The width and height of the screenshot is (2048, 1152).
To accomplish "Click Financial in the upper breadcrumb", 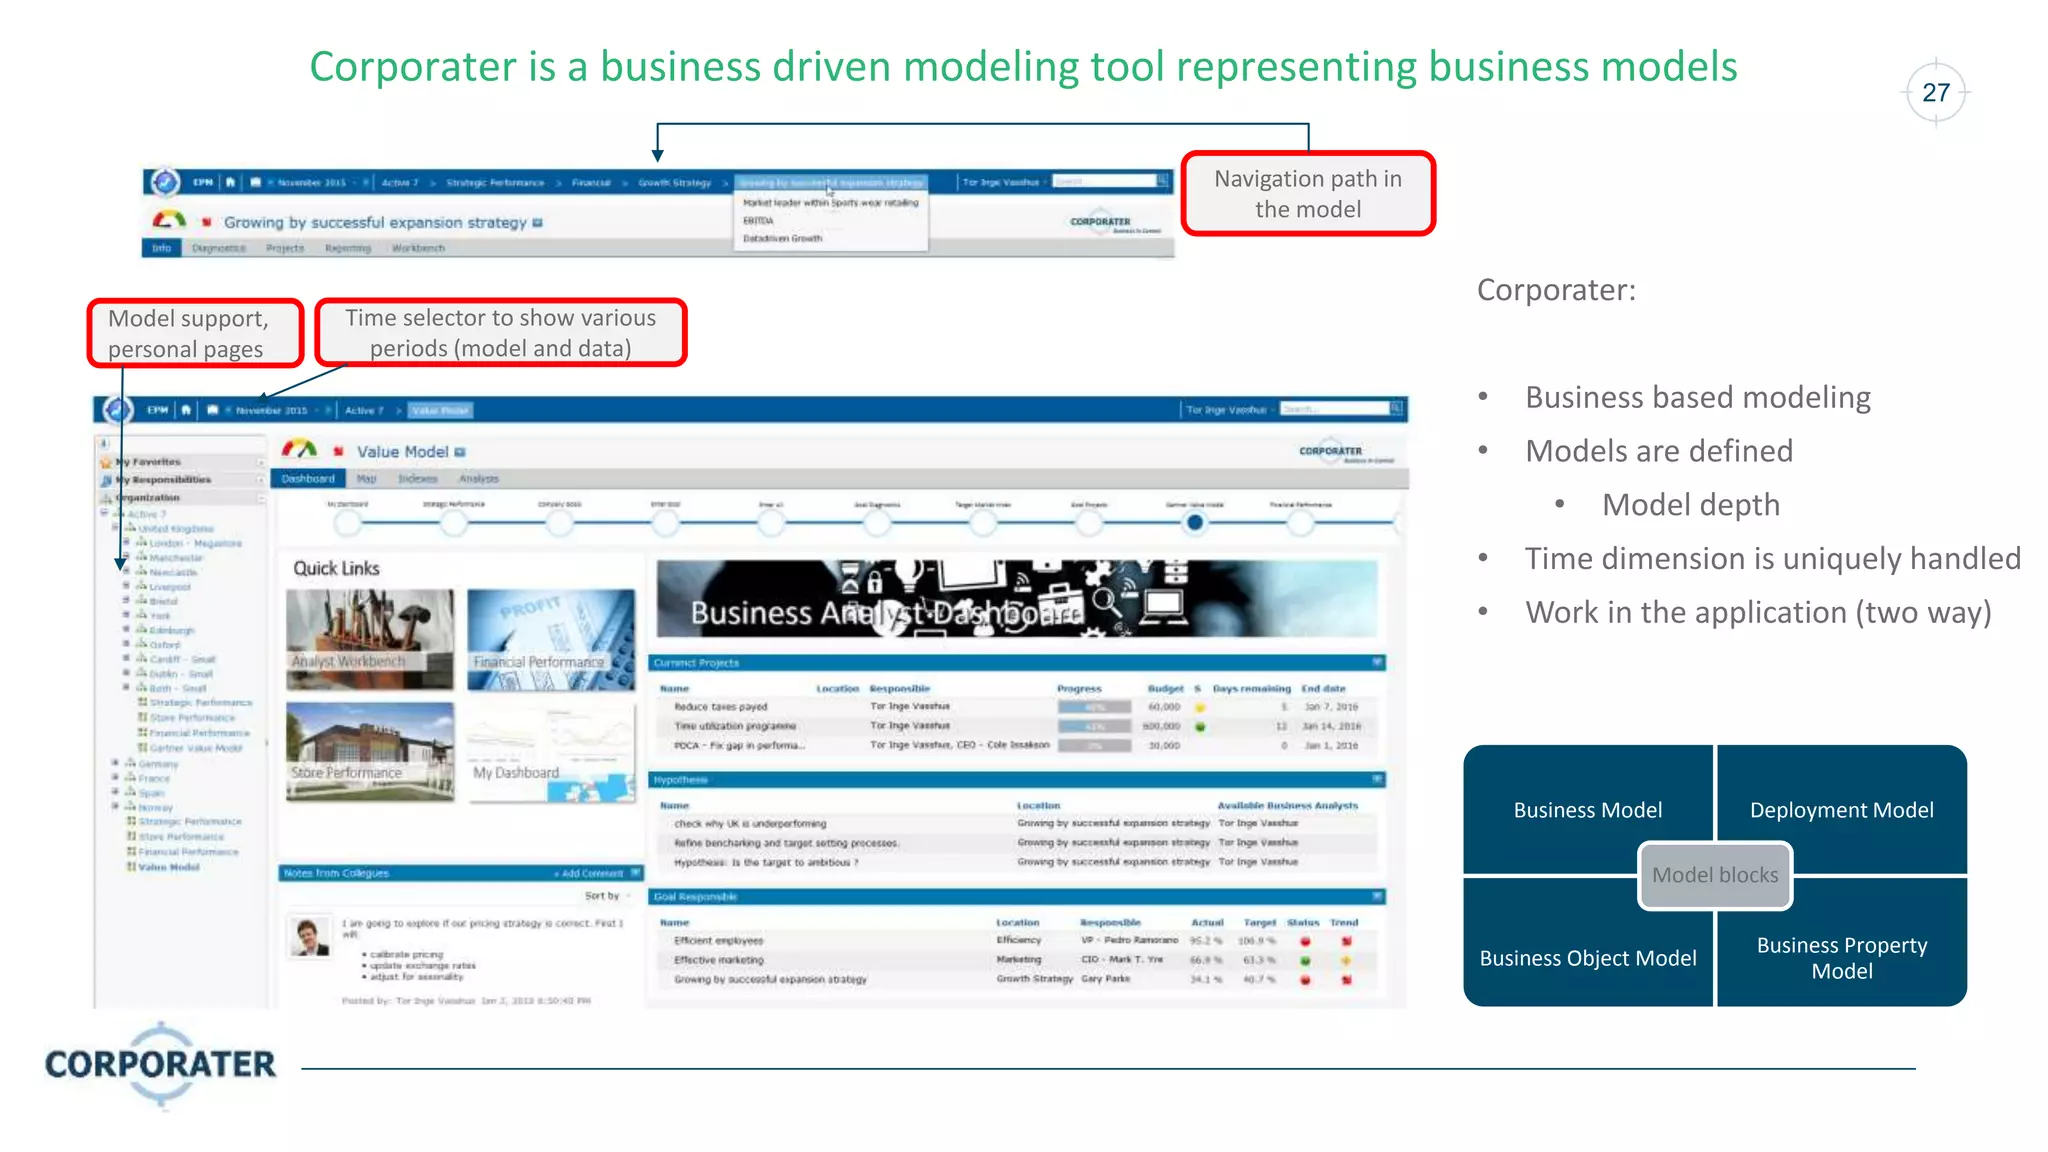I will click(591, 183).
